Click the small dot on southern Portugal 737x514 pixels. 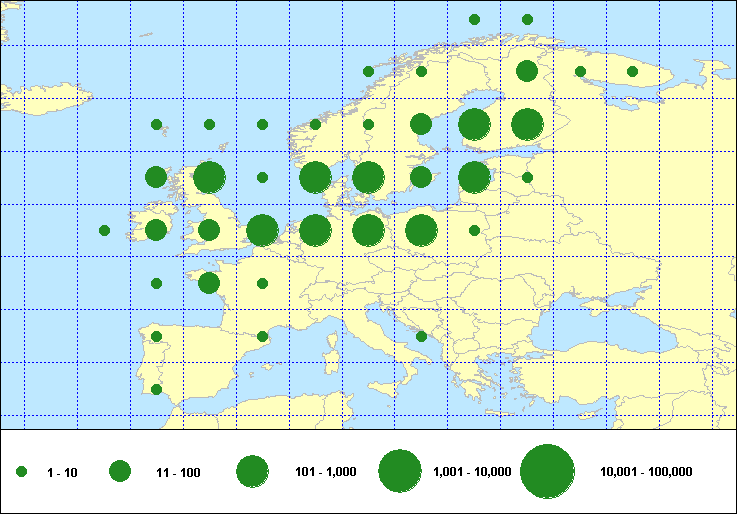[x=156, y=389]
